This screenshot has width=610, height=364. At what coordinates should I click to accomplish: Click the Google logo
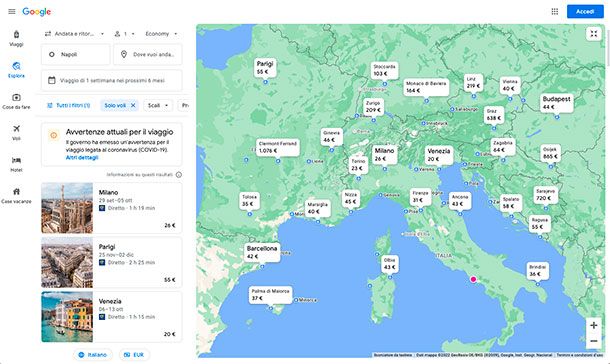point(37,12)
